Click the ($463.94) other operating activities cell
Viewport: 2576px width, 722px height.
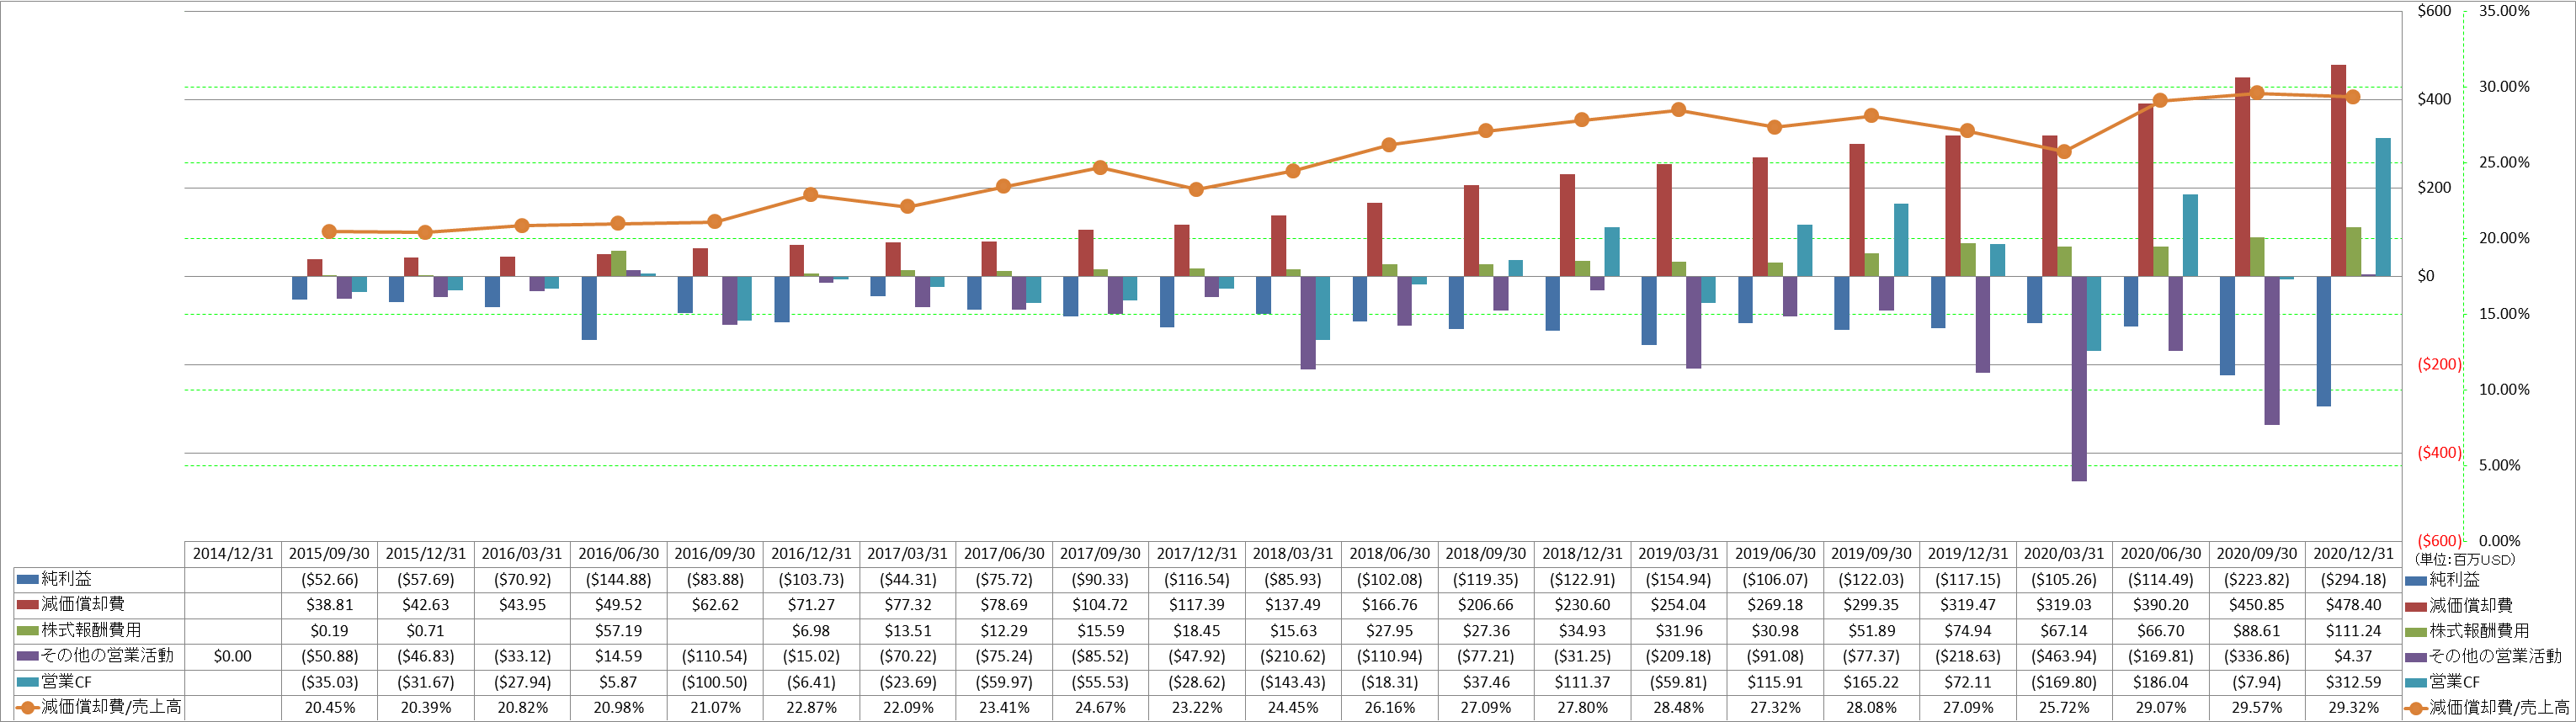coord(2064,656)
